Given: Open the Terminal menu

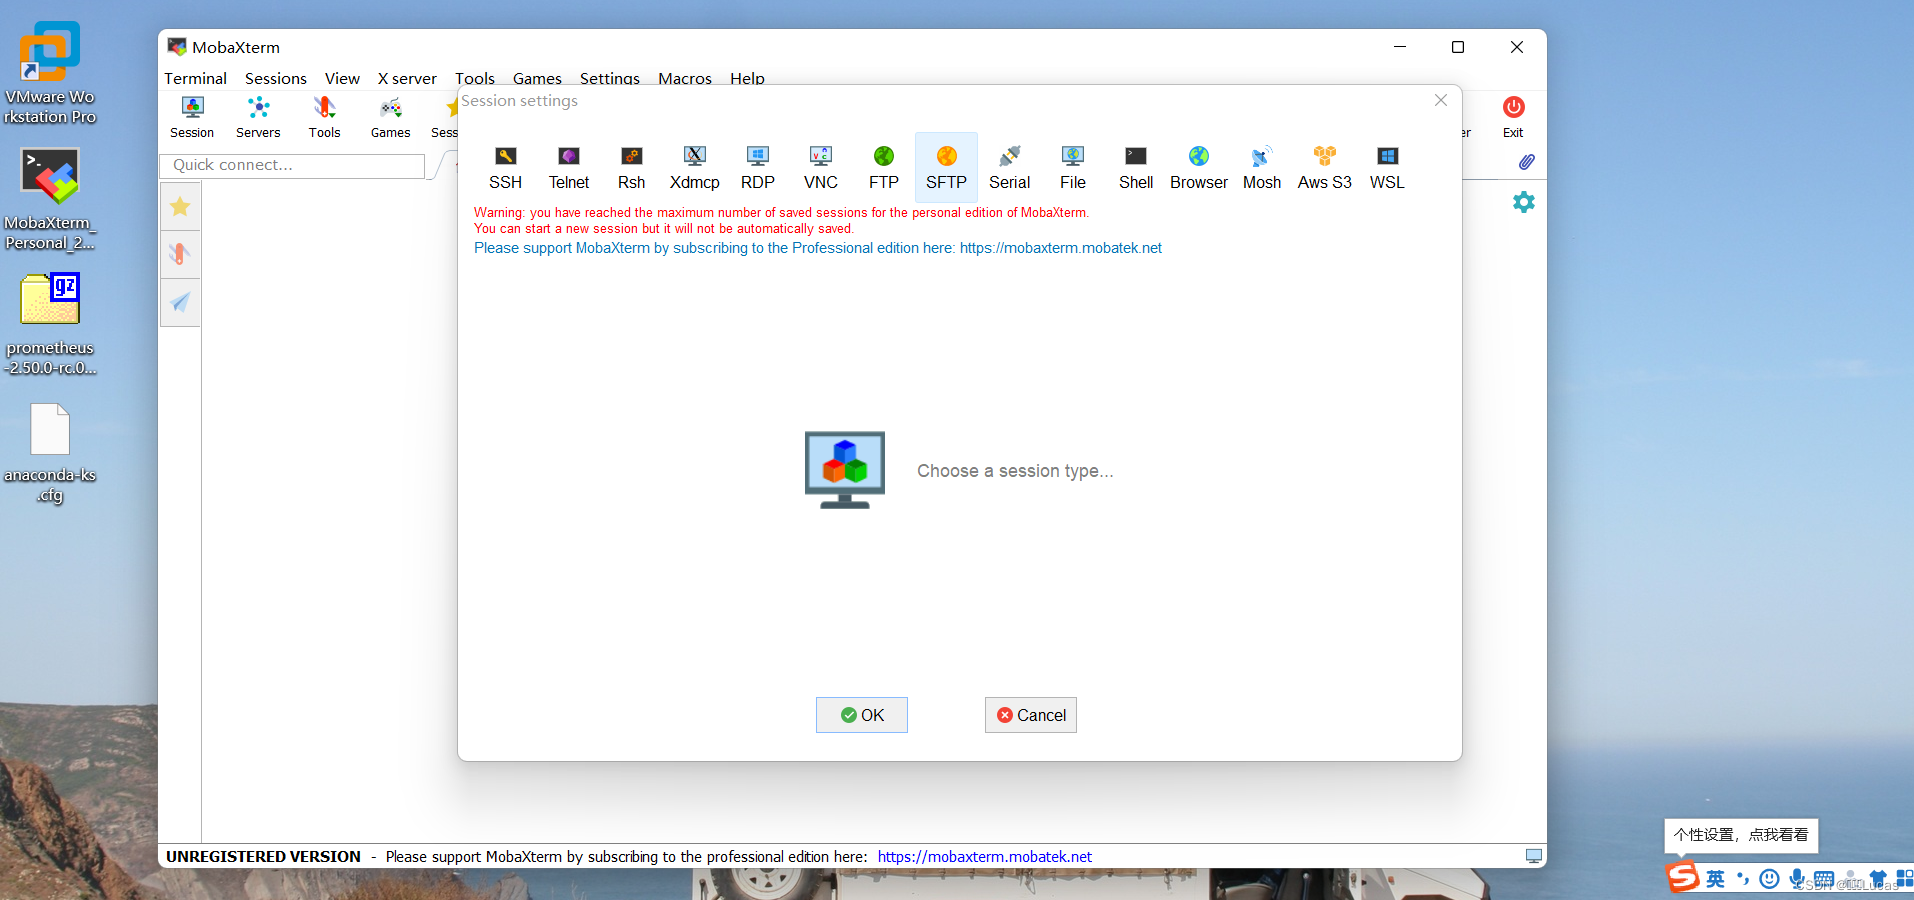Looking at the screenshot, I should click(196, 78).
